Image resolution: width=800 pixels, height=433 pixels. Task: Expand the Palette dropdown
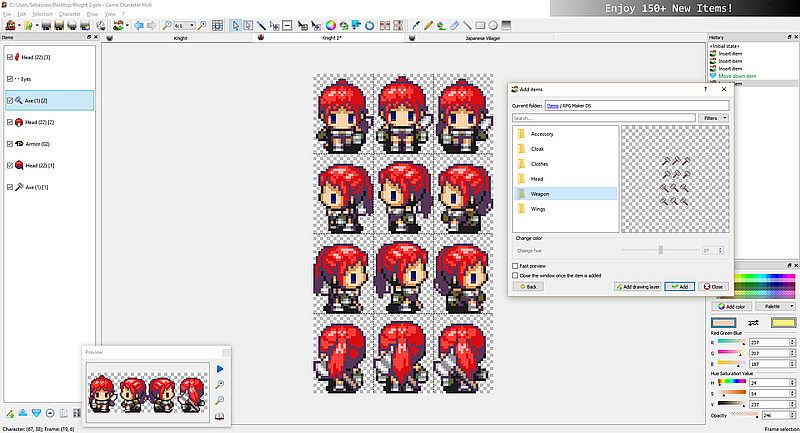coord(776,306)
